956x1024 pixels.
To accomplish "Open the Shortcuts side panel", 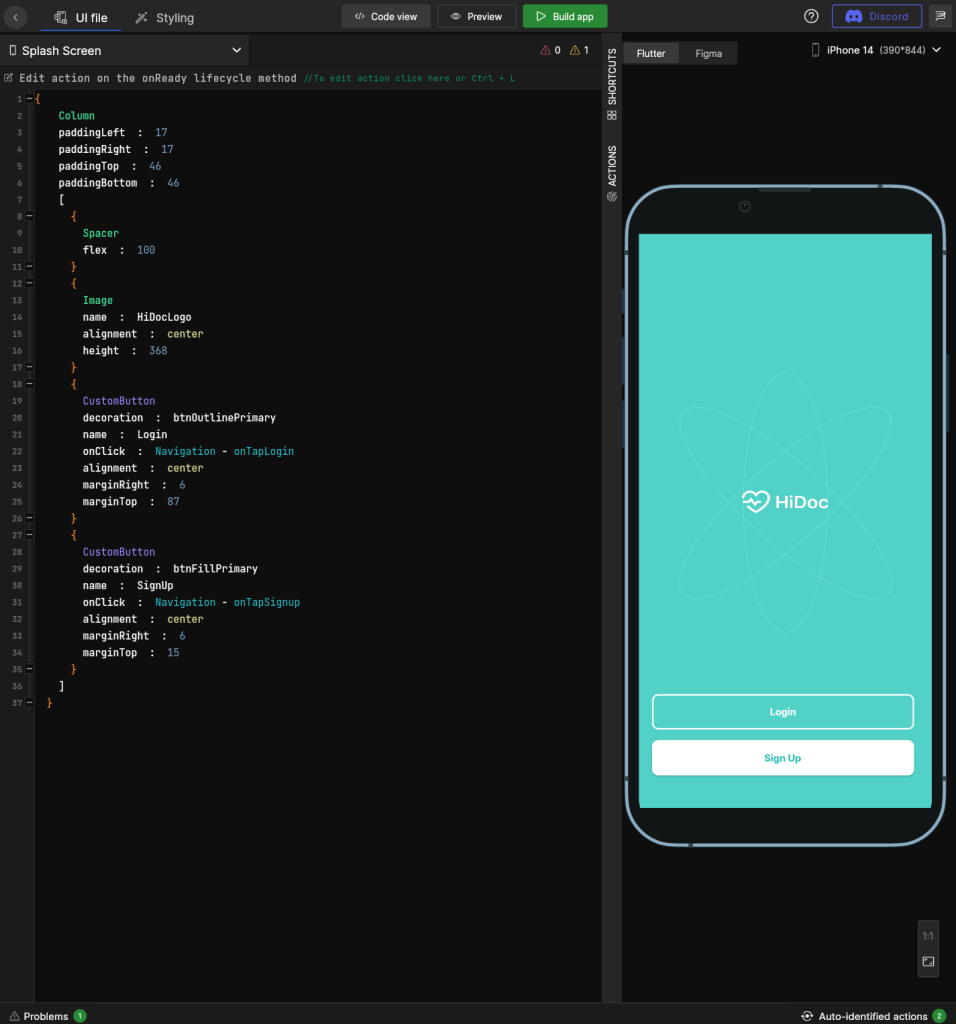I will point(612,84).
